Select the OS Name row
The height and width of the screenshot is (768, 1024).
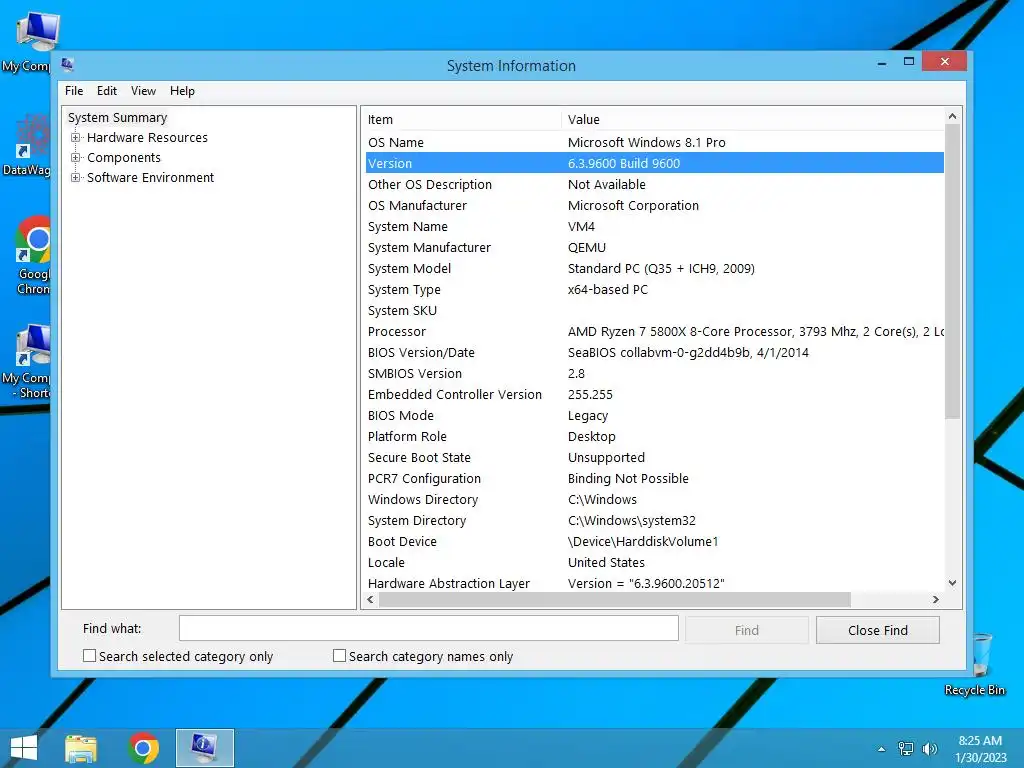654,142
